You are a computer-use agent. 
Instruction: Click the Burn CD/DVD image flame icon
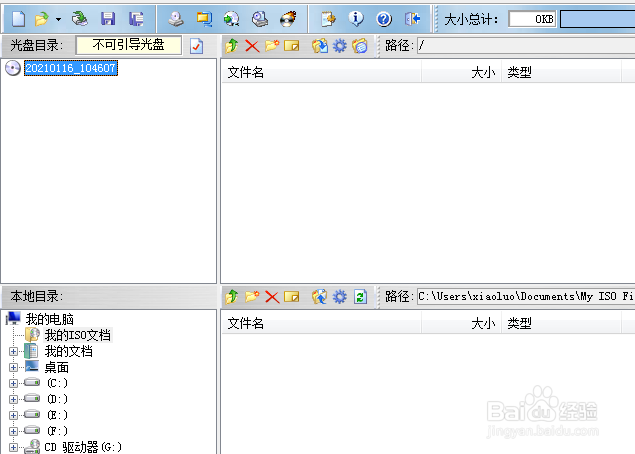pos(288,19)
